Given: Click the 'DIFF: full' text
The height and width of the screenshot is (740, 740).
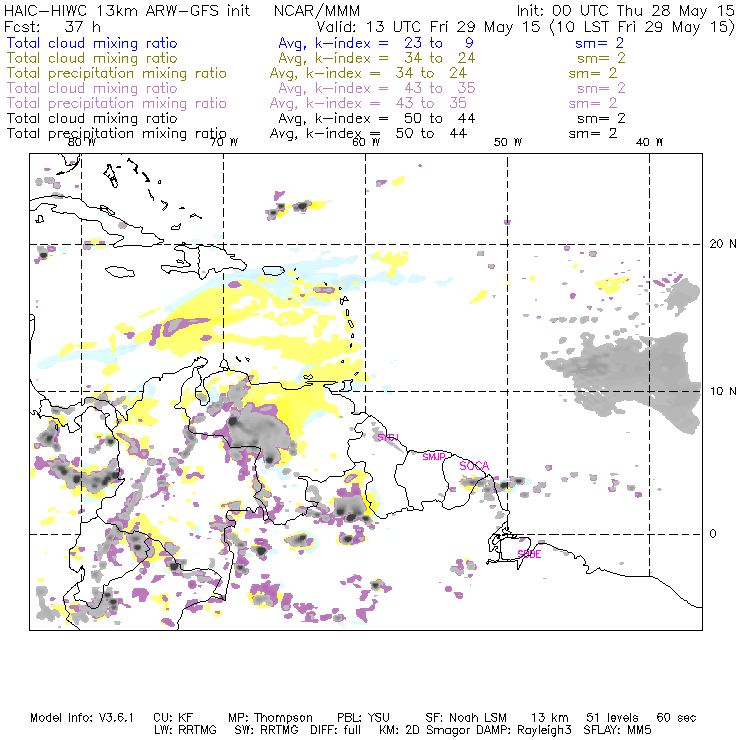Looking at the screenshot, I should click(336, 730).
